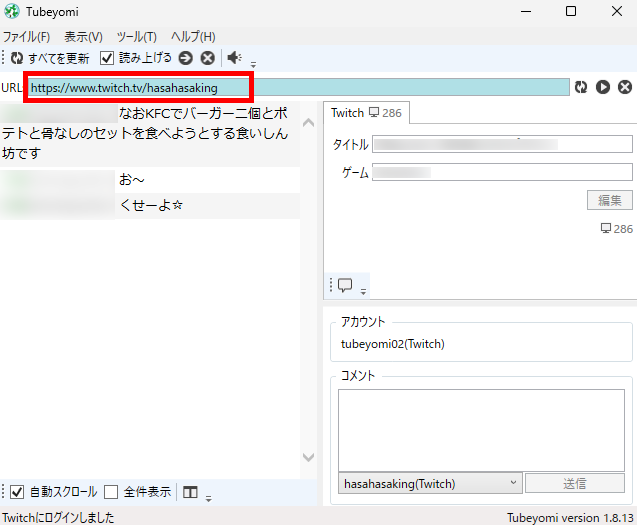This screenshot has height=525, width=637.
Task: Click the comment list scroll-up arrow
Action: pyautogui.click(x=309, y=122)
